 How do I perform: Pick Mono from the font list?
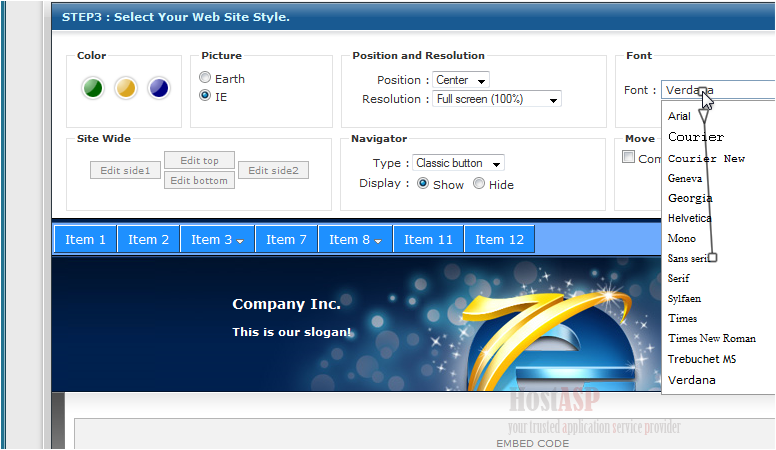coord(681,238)
